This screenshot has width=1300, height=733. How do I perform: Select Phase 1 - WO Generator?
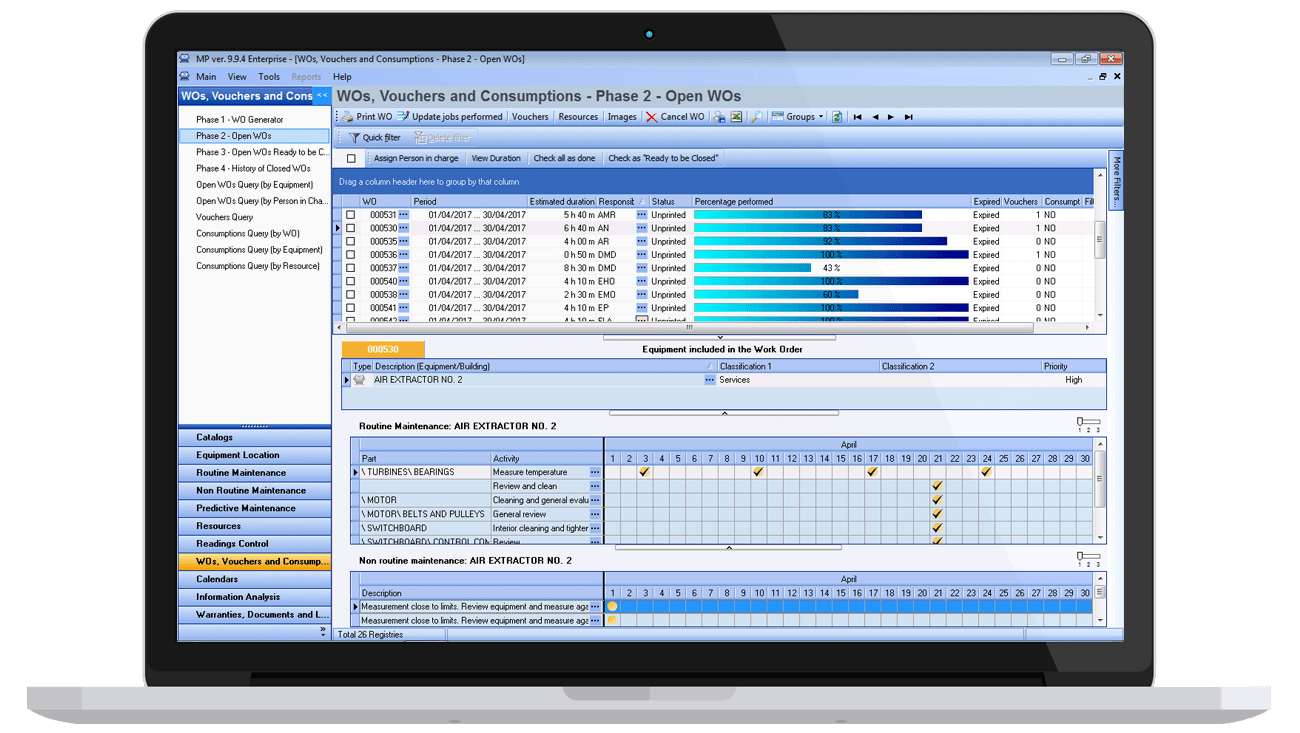click(240, 119)
